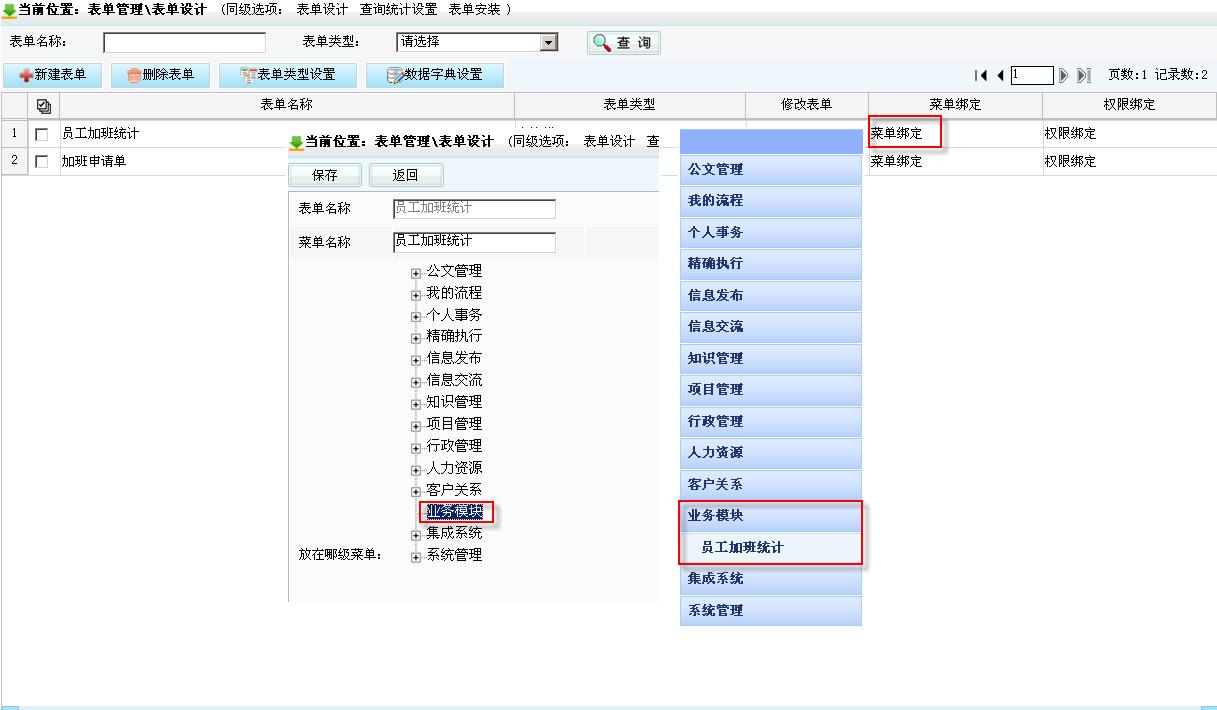Click 员工加班统计 form name cell
This screenshot has height=710, width=1217.
[x=100, y=133]
